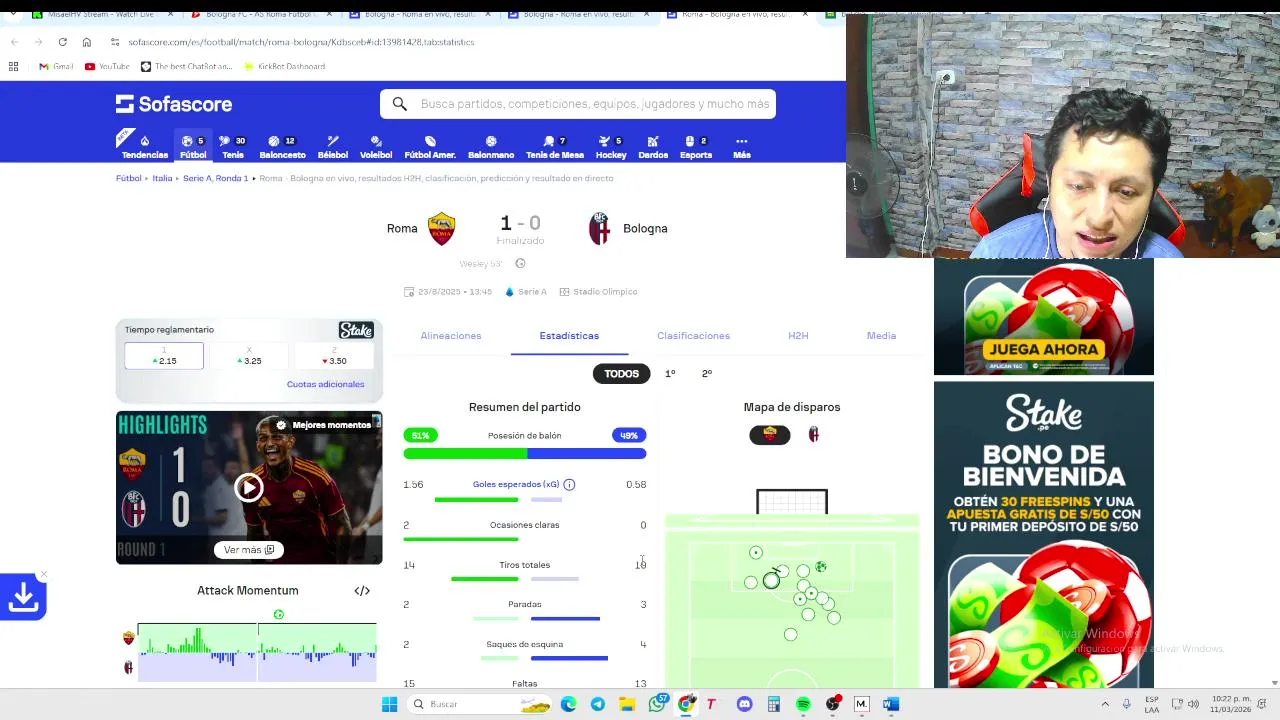Screen dimensions: 1280x720
Task: Switch to Clasificaciones tab
Action: [x=693, y=336]
